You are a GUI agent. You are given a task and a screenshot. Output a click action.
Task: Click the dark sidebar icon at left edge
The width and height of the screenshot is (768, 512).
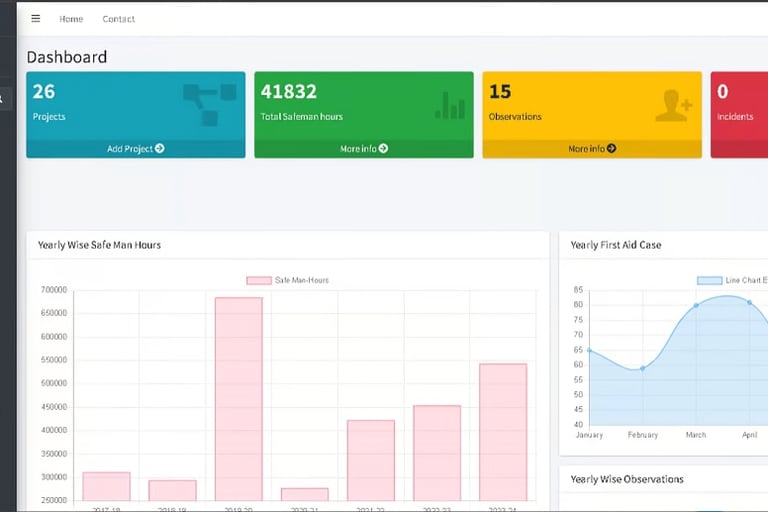pos(2,99)
